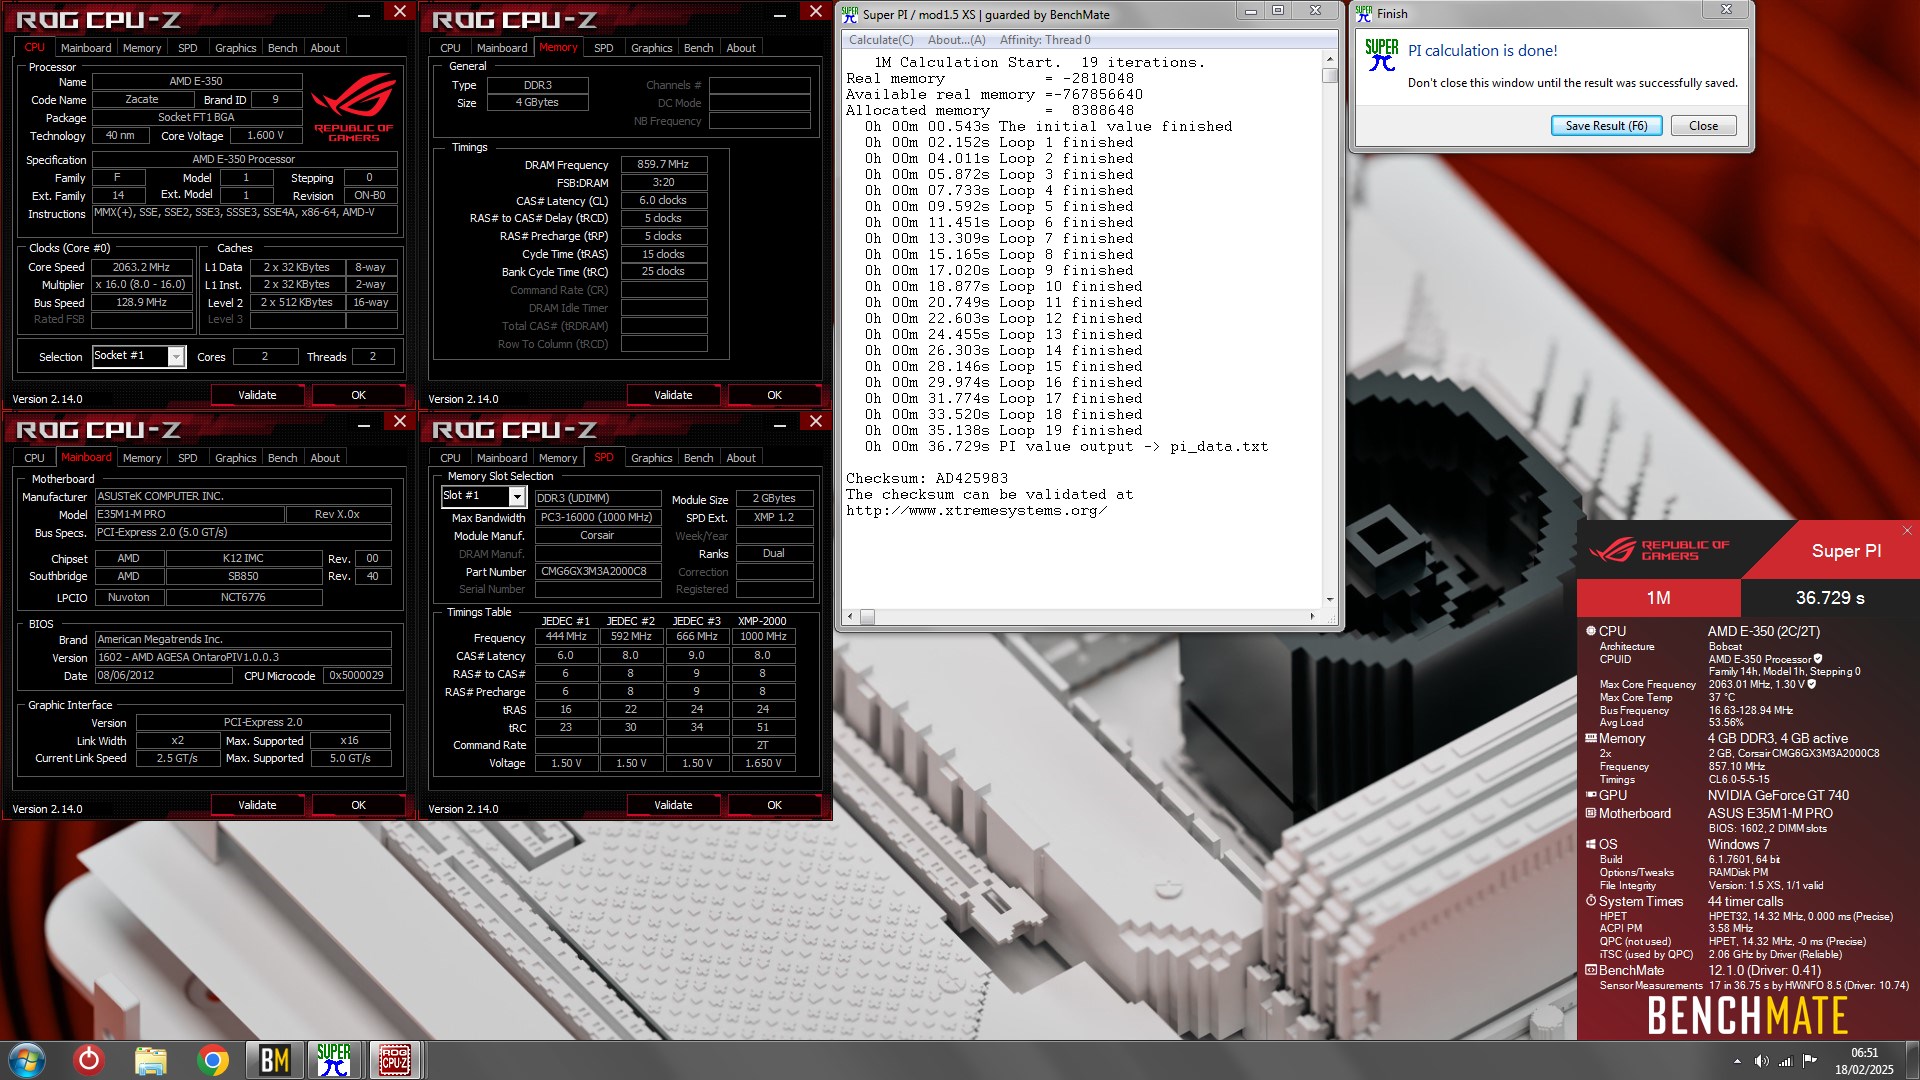The width and height of the screenshot is (1920, 1080).
Task: Open the network signal tray icon
Action: [x=1786, y=1061]
